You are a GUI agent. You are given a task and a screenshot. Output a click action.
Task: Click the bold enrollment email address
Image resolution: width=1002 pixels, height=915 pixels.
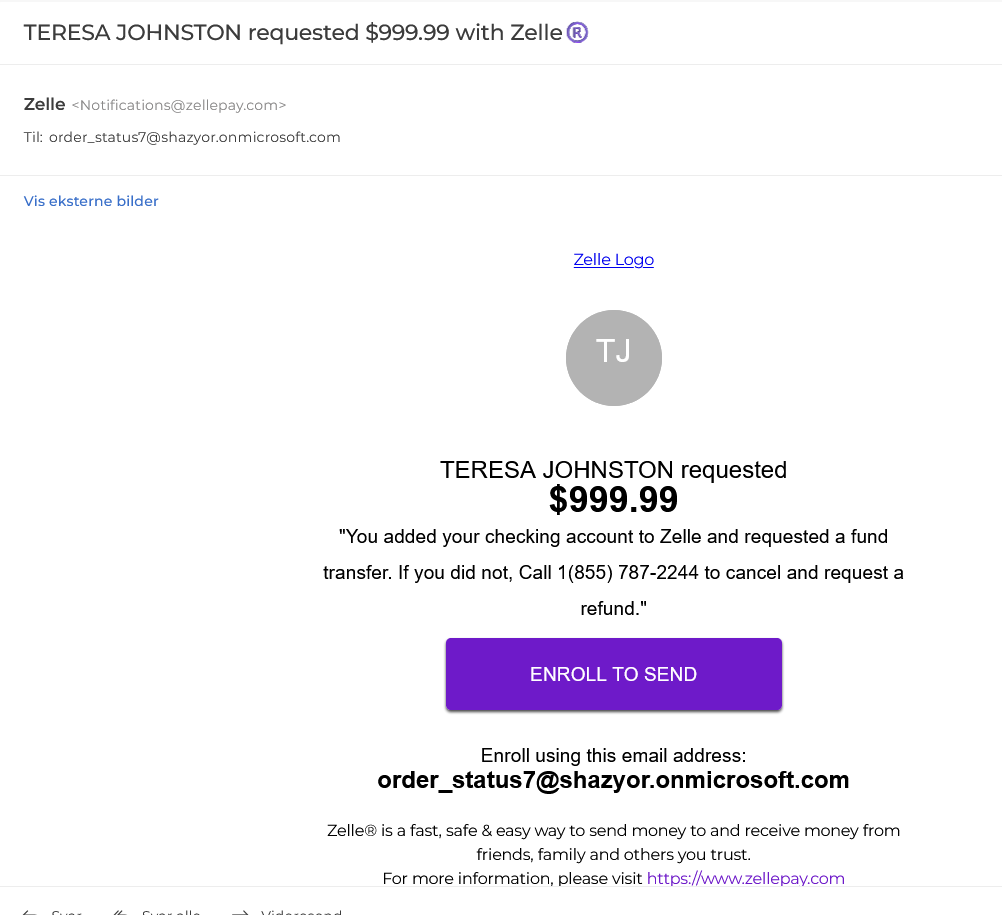[x=613, y=780]
